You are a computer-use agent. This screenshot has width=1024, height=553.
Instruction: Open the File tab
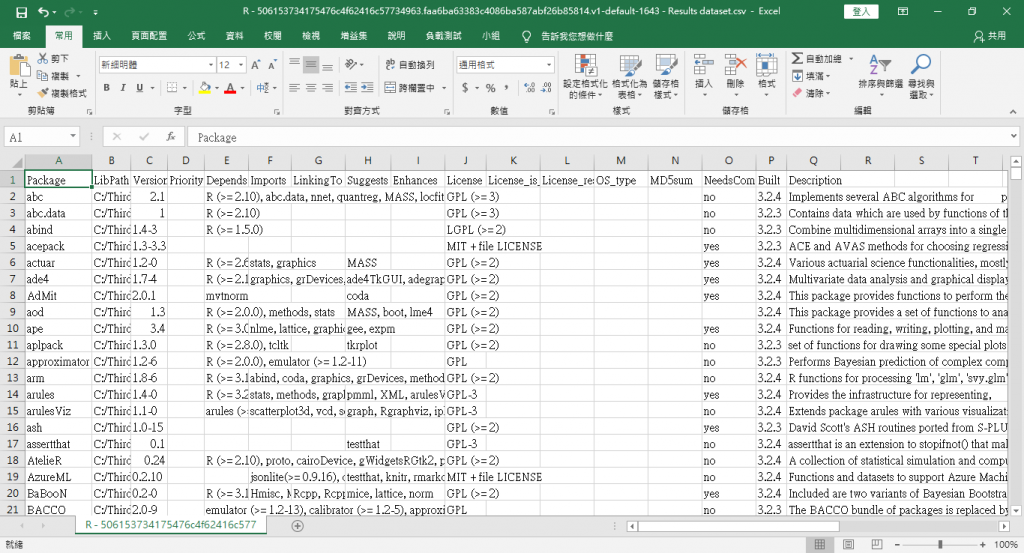pyautogui.click(x=22, y=36)
